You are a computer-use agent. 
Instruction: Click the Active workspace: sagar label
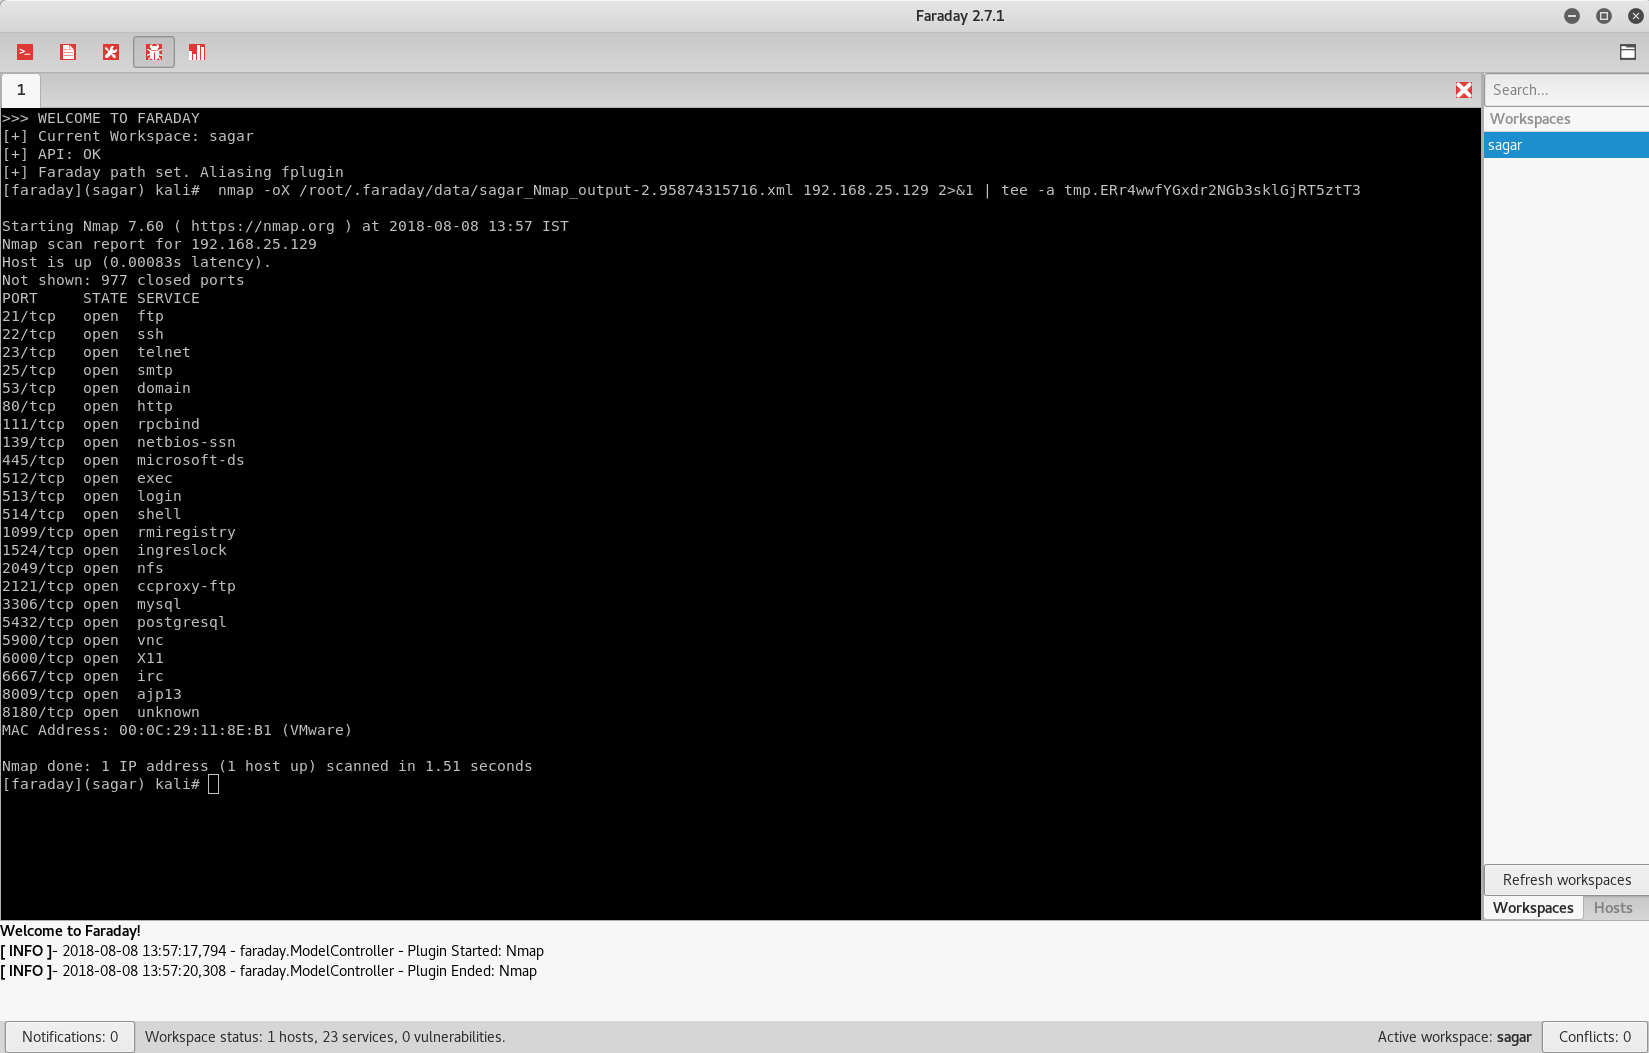click(x=1454, y=1037)
